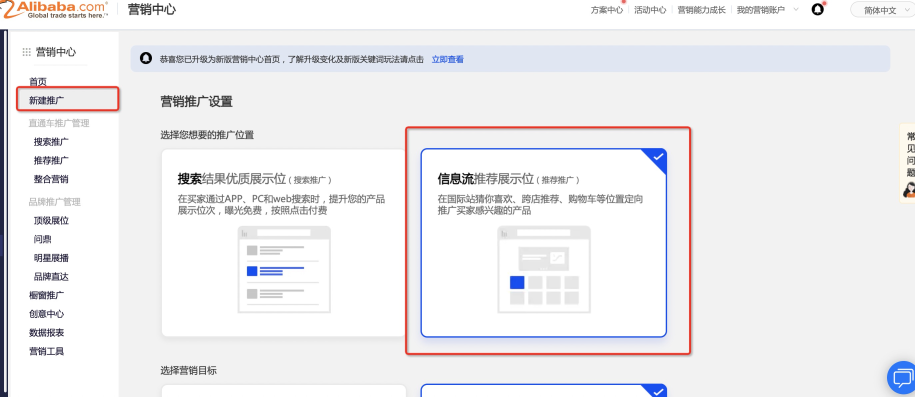This screenshot has height=397, width=915.
Task: Open 营销能力成长 in the top navigation
Action: 701,10
